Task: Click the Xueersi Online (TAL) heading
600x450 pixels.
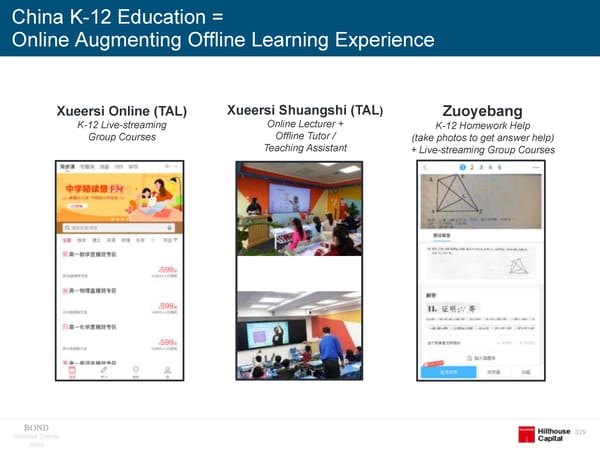Action: pos(121,111)
